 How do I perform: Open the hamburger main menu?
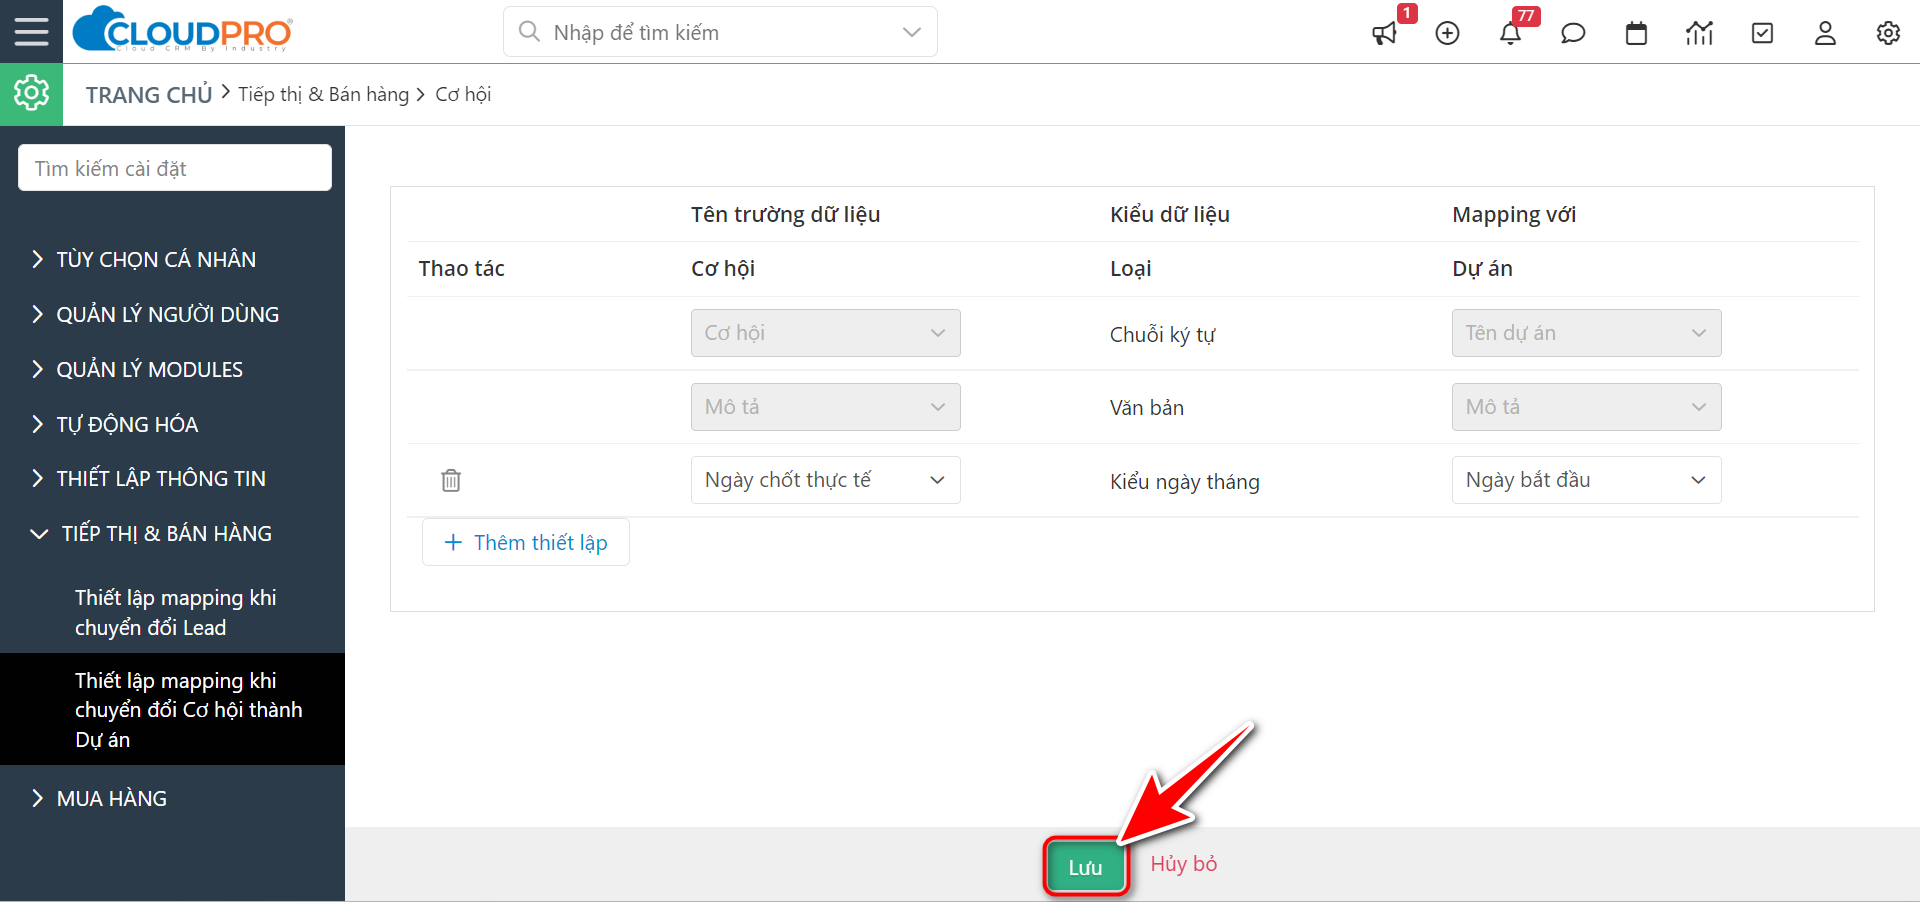pos(31,31)
